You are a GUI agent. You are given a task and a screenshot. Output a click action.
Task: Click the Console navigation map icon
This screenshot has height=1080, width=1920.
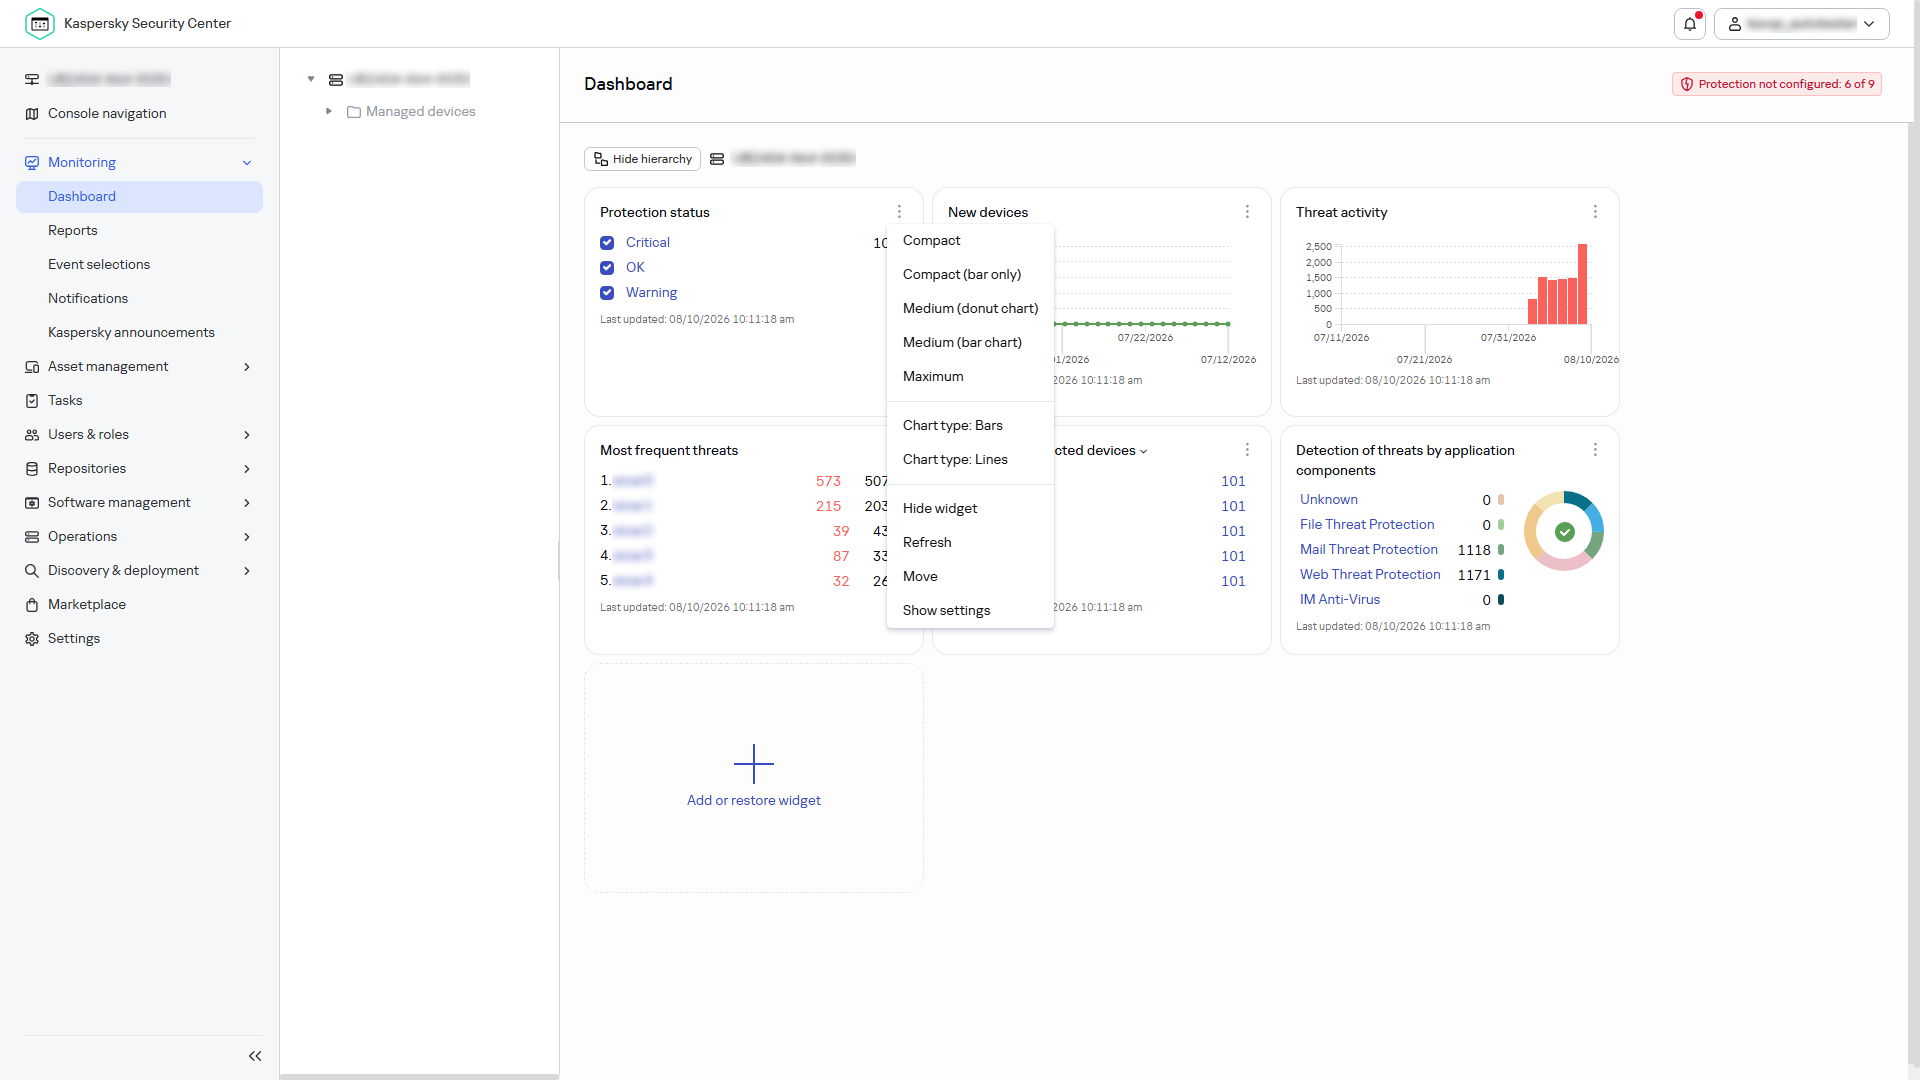tap(32, 114)
